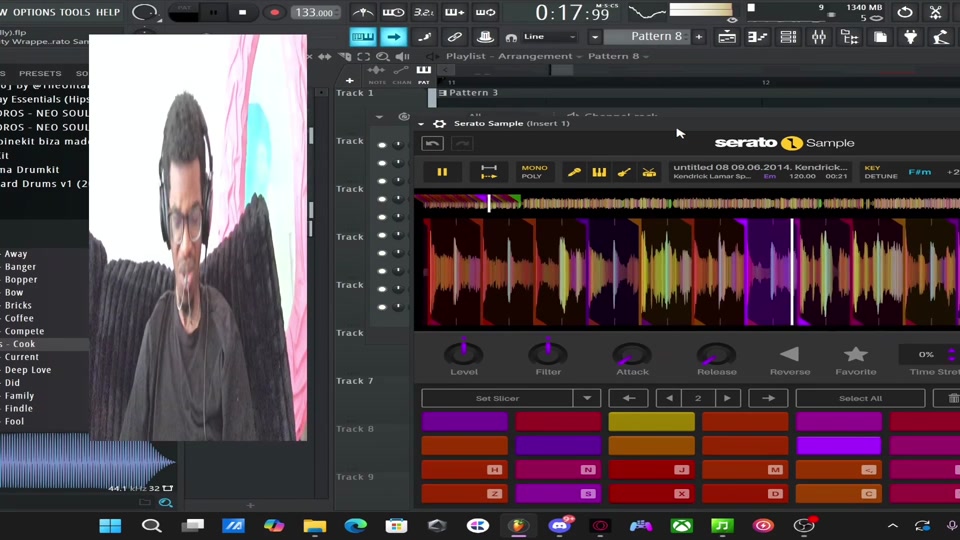Image resolution: width=960 pixels, height=540 pixels.
Task: Open the mixer view icon
Action: pyautogui.click(x=819, y=37)
